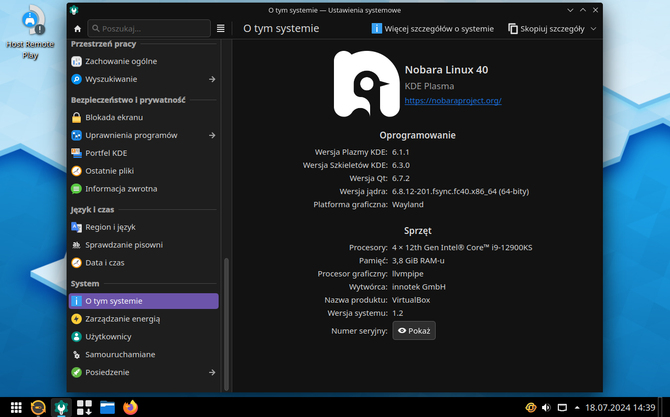Open Informacja zwrotna settings

click(x=144, y=189)
